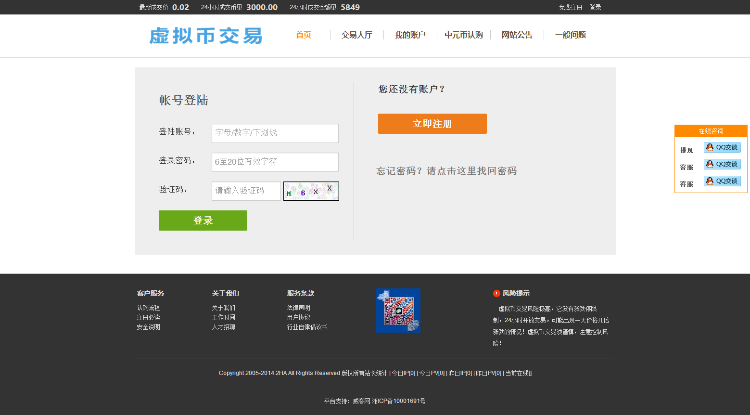Click the 关于我们 footer heading
750x415 pixels.
click(225, 293)
